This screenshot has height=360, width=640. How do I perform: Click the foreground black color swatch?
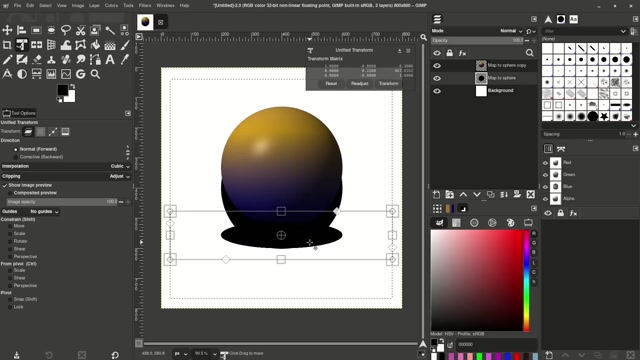click(x=62, y=90)
